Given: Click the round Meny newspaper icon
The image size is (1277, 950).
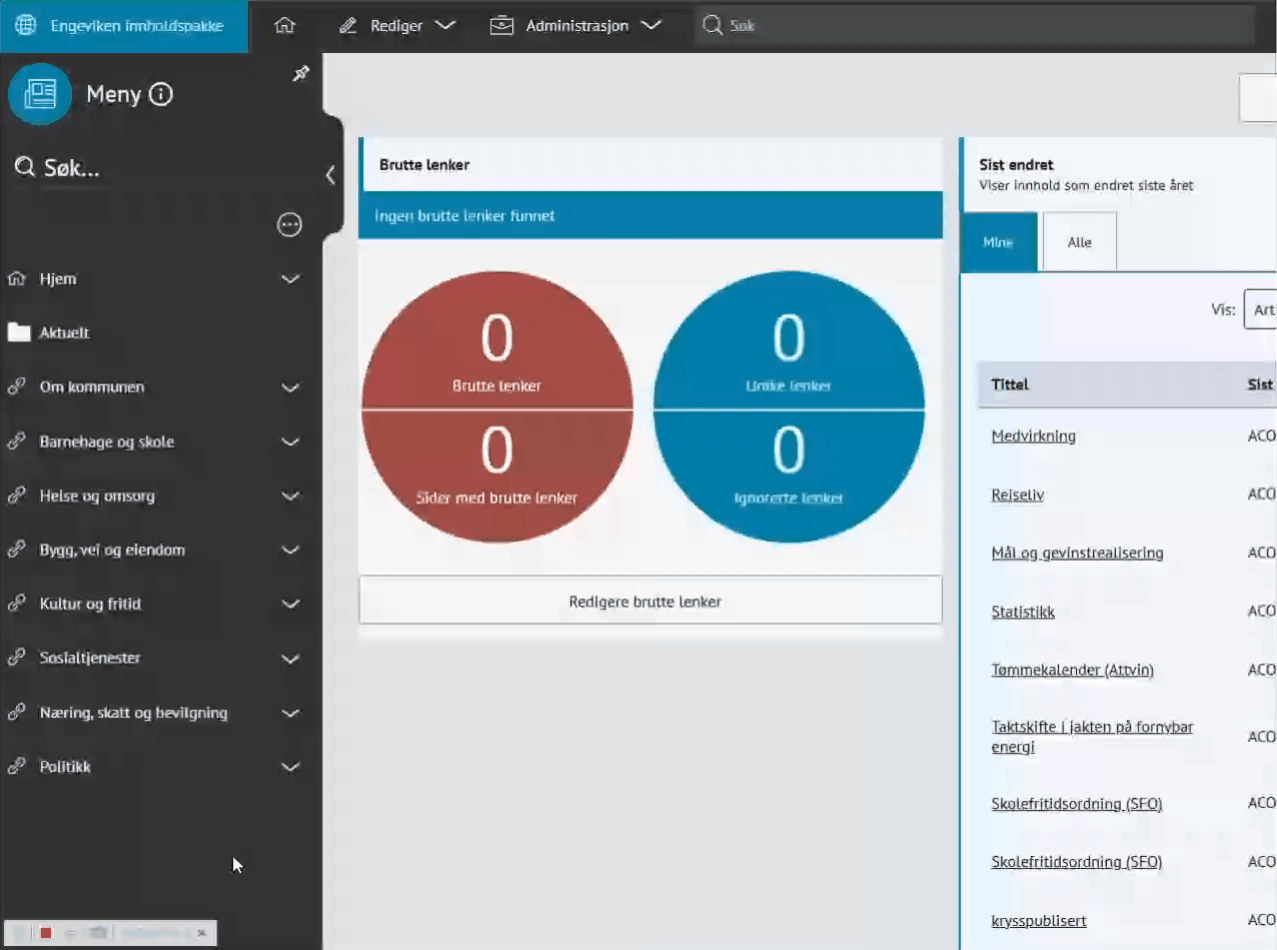Looking at the screenshot, I should [40, 95].
